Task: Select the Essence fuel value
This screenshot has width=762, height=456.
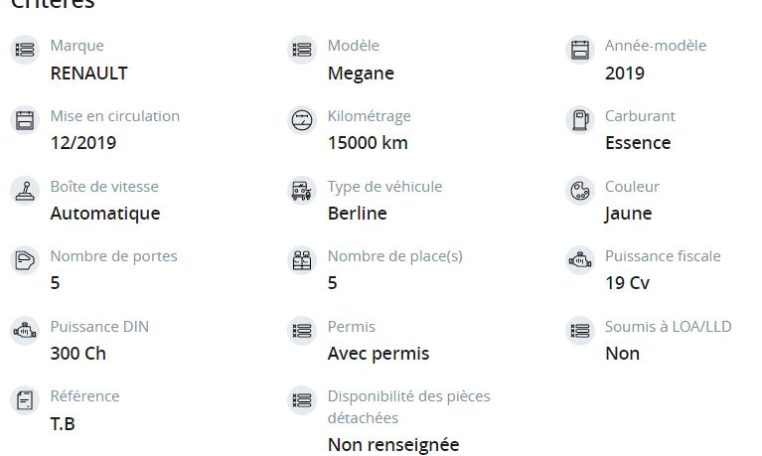Action: [638, 143]
